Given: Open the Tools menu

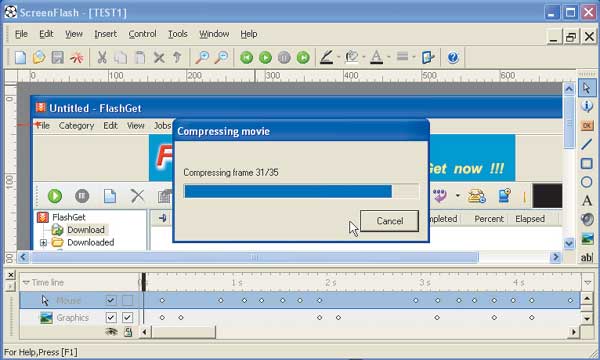Looking at the screenshot, I should (x=178, y=34).
